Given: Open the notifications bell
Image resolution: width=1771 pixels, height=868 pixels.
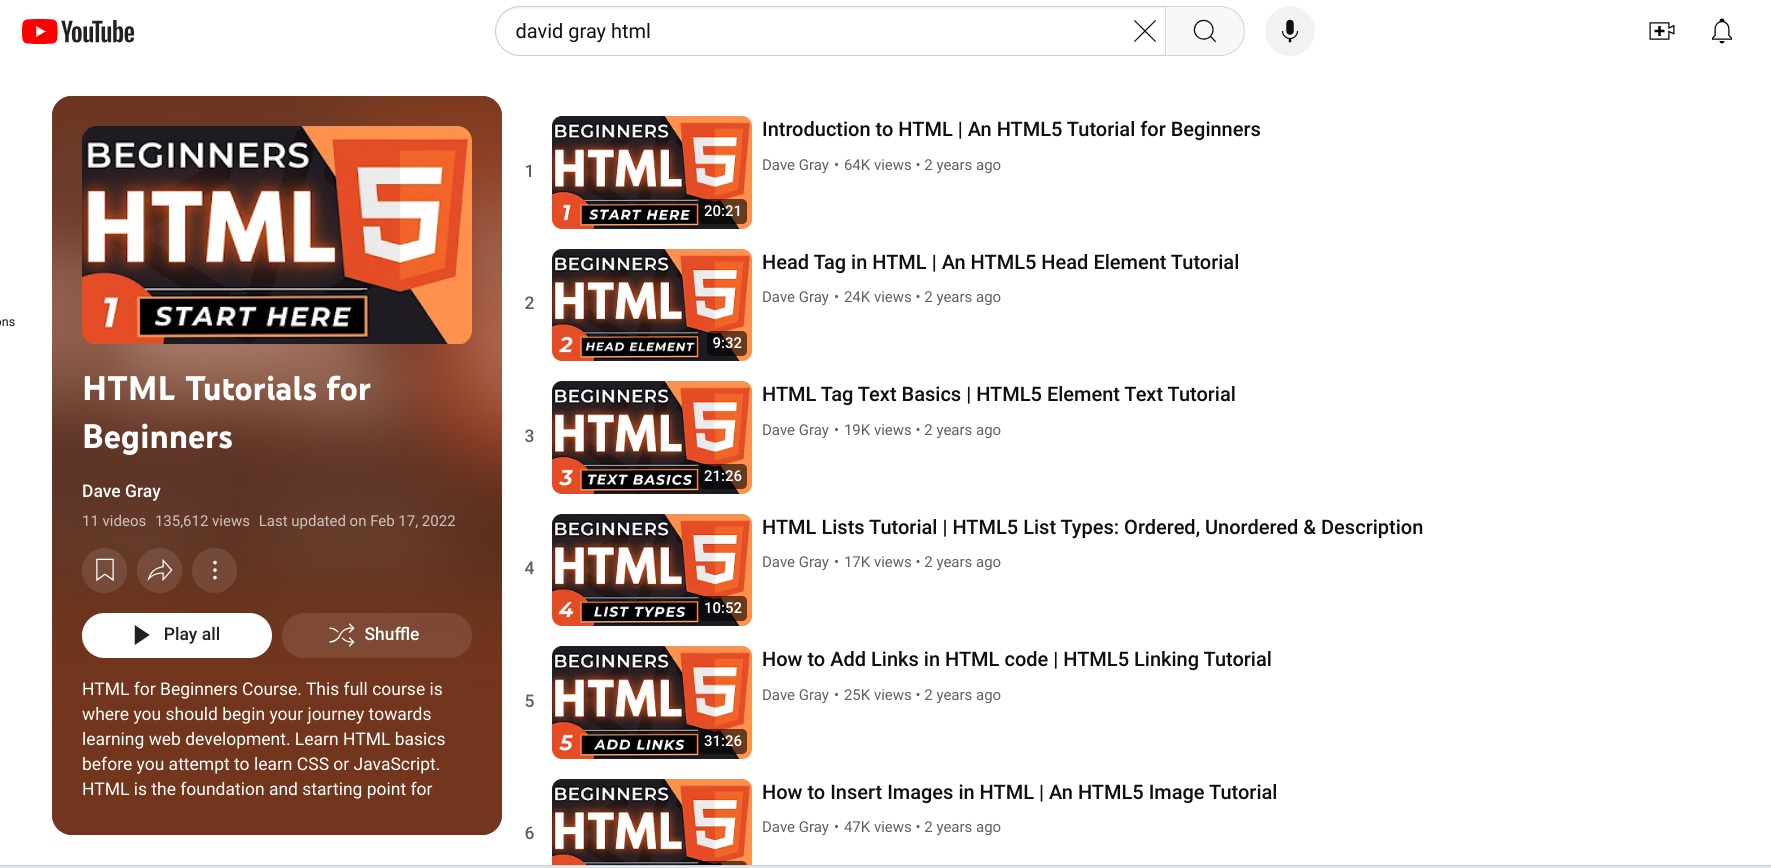Looking at the screenshot, I should (1721, 31).
